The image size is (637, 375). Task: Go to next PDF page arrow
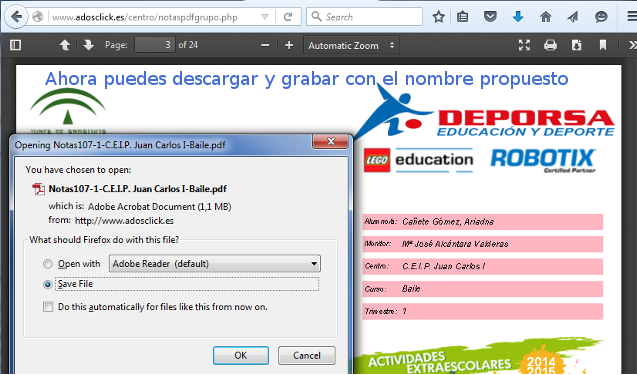(x=88, y=45)
